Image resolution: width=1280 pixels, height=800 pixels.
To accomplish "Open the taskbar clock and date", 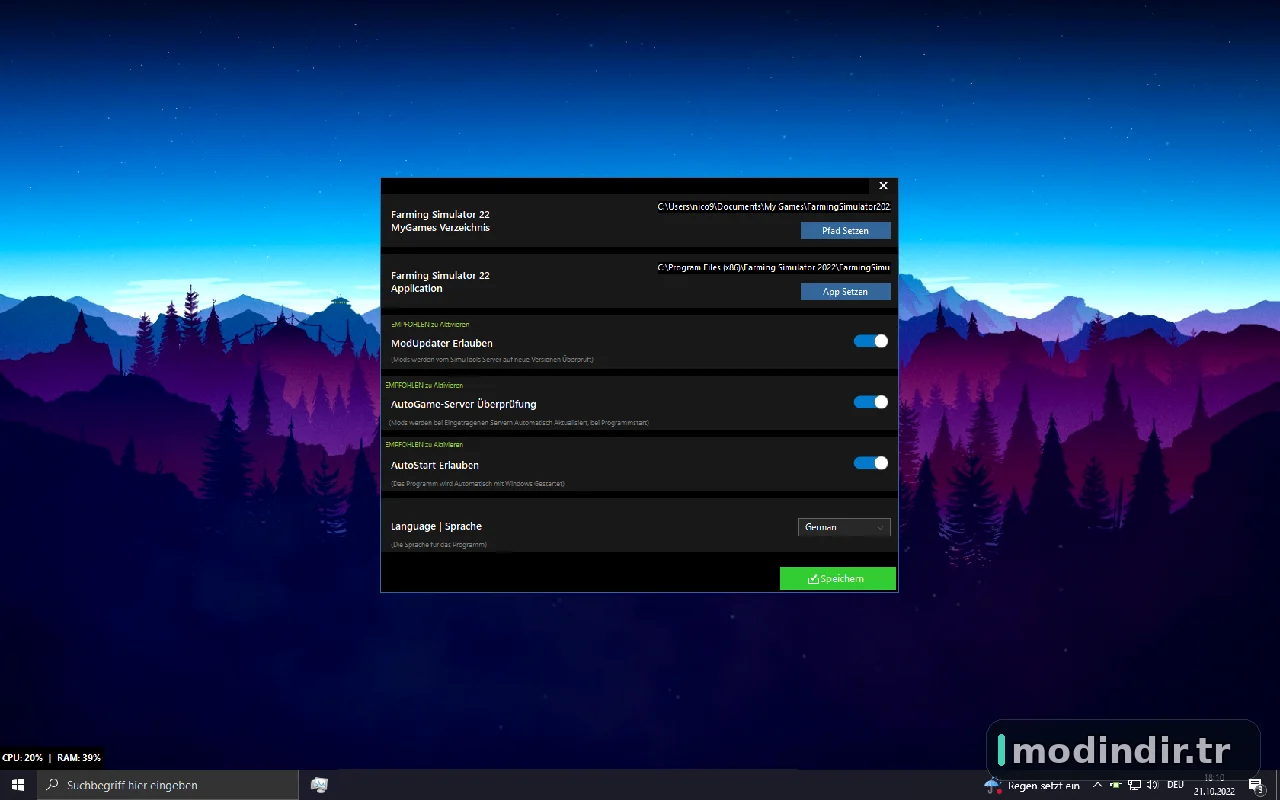I will [x=1214, y=785].
